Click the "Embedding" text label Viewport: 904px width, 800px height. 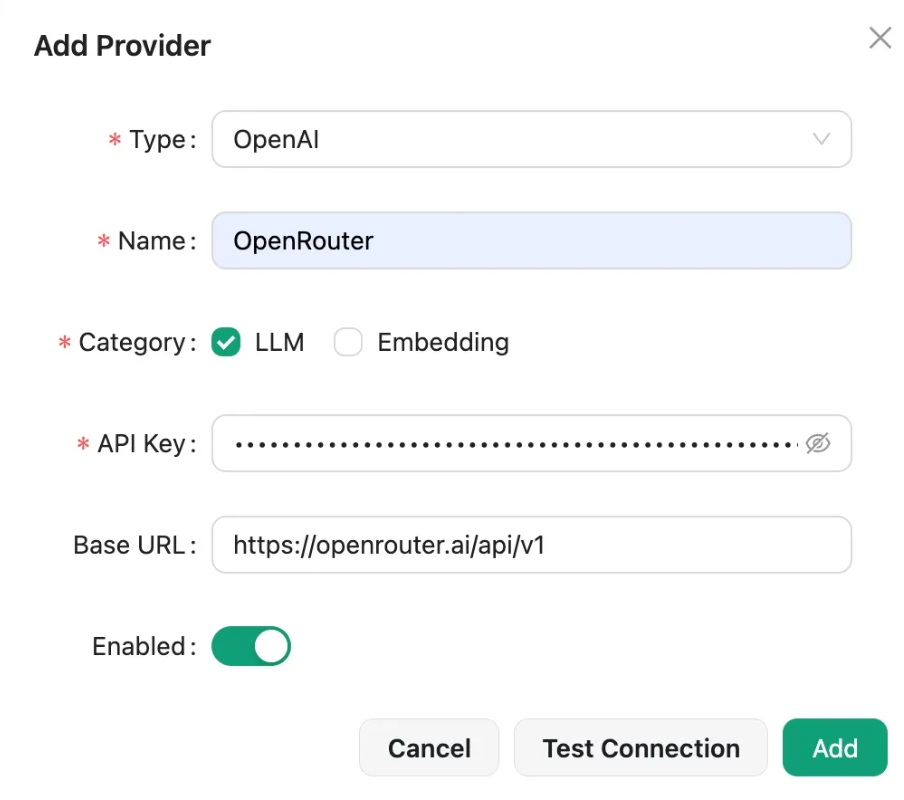[443, 343]
